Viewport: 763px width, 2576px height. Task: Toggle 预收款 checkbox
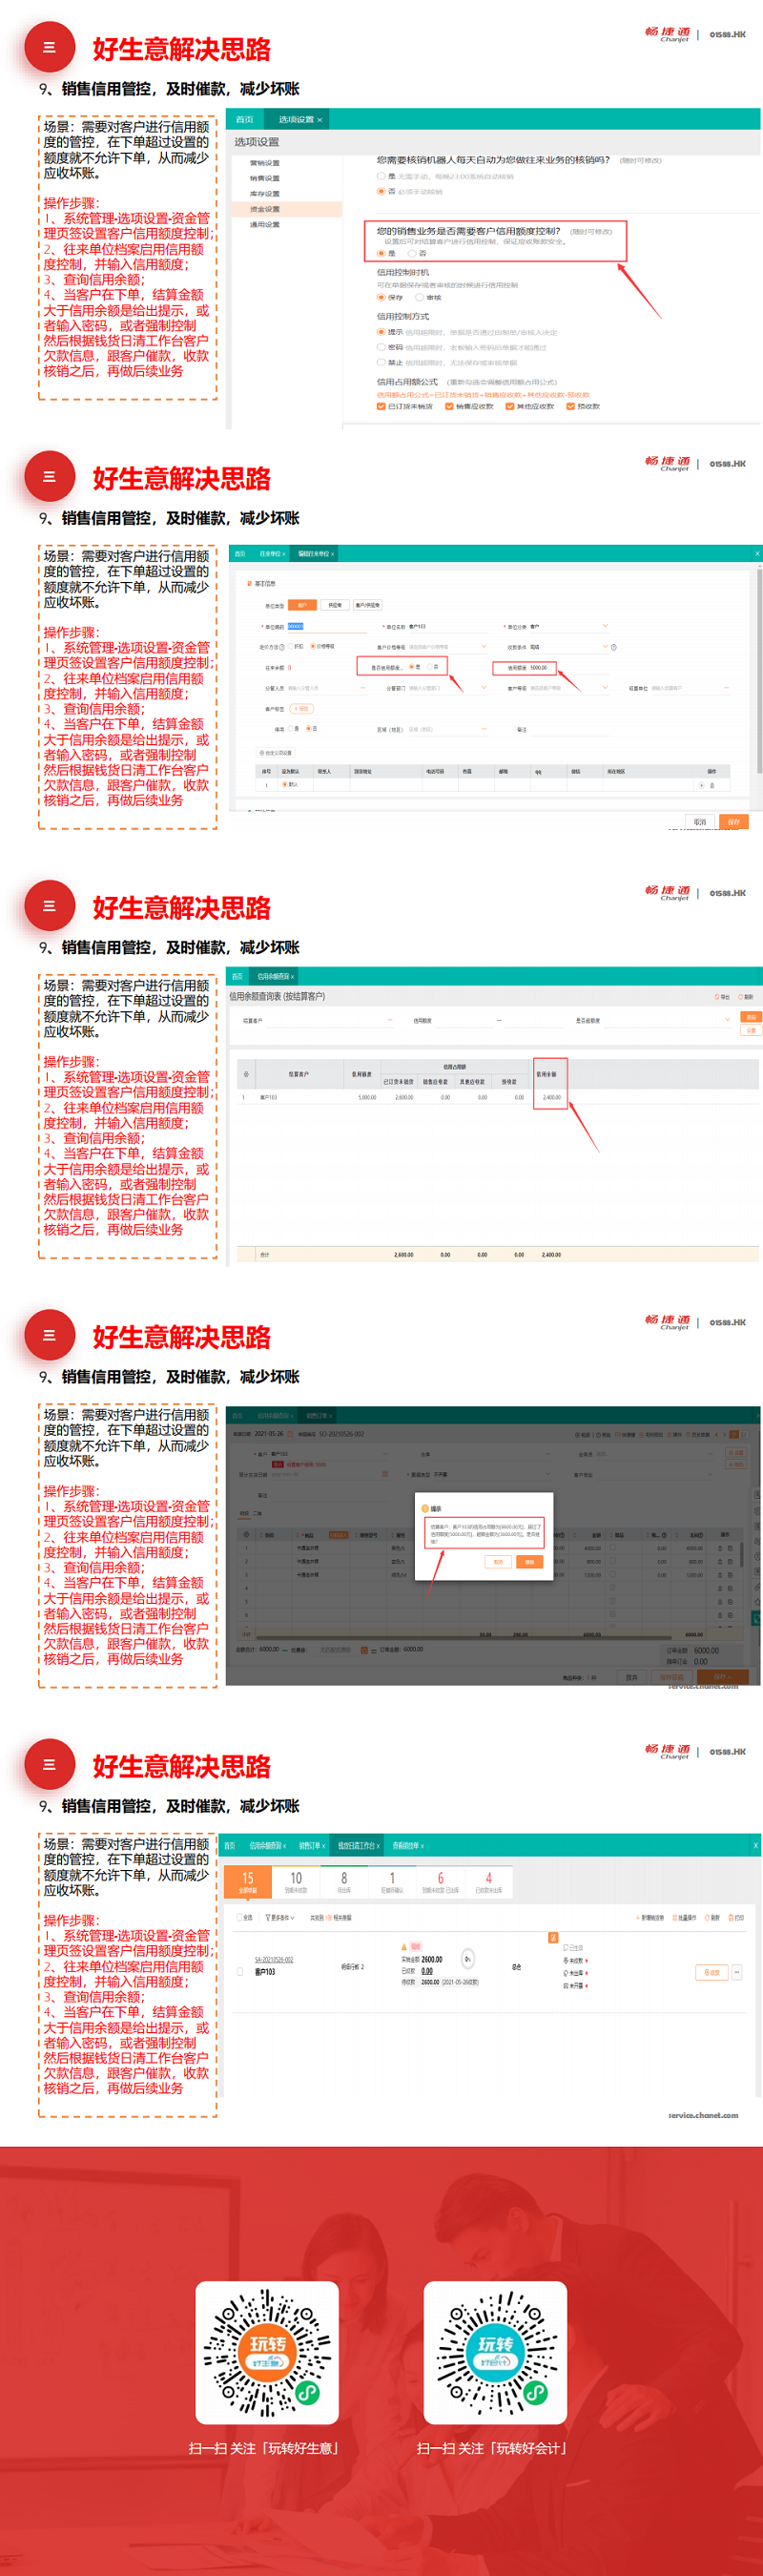(x=571, y=406)
